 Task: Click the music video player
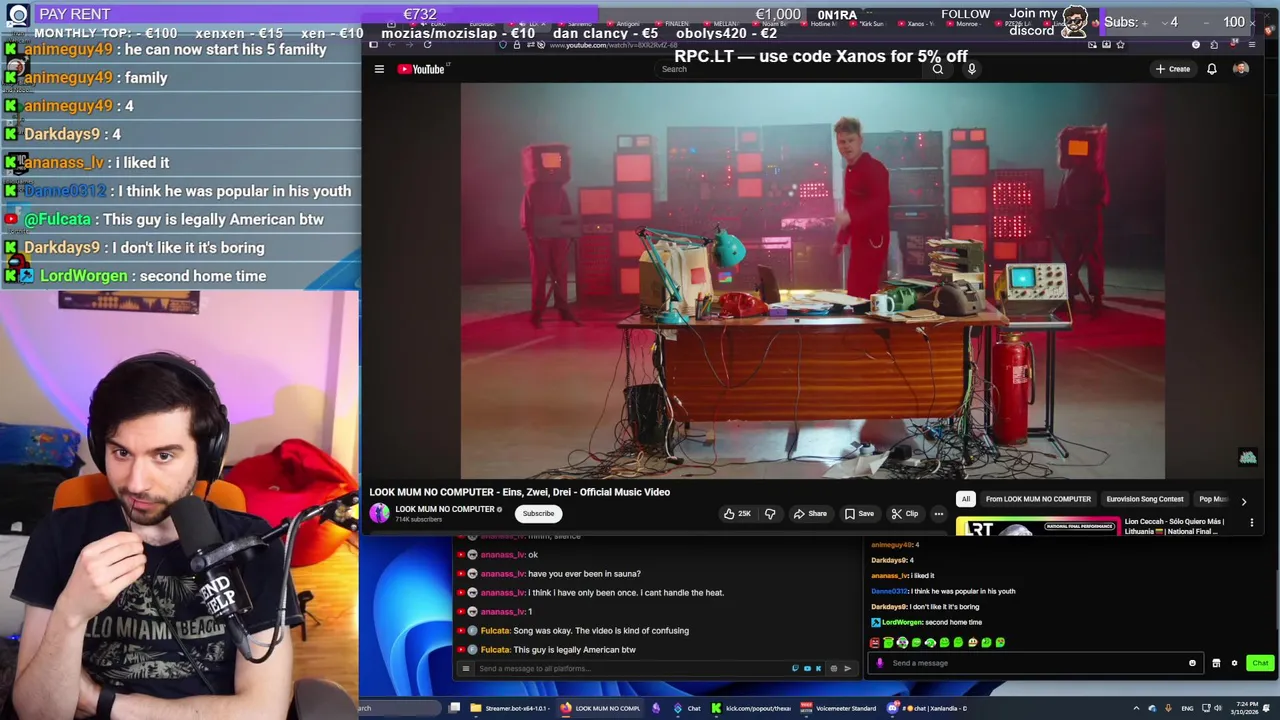(812, 281)
